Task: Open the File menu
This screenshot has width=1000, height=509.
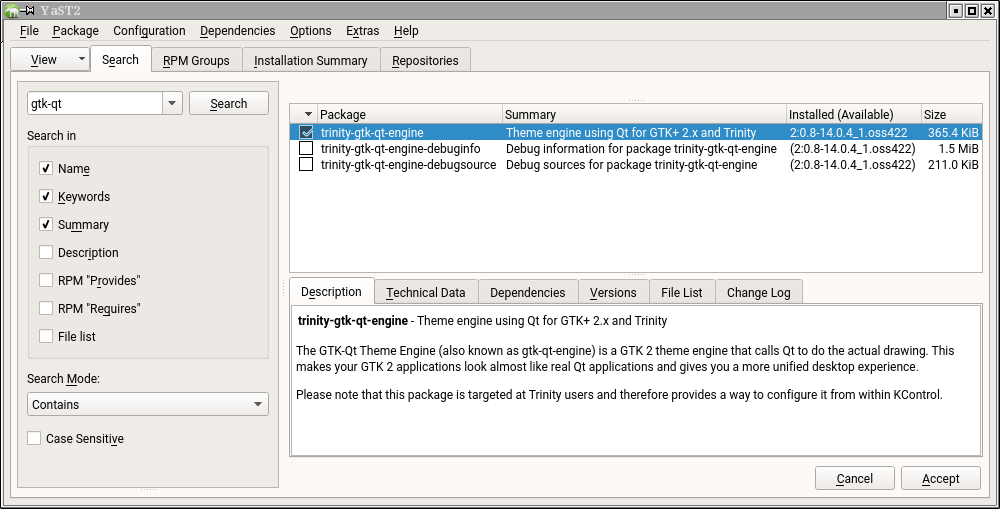Action: (x=29, y=31)
